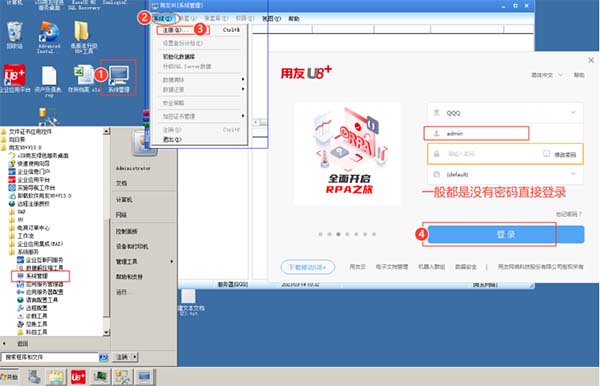Open the green monitor taskbar icon
The width and height of the screenshot is (600, 386).
click(100, 377)
